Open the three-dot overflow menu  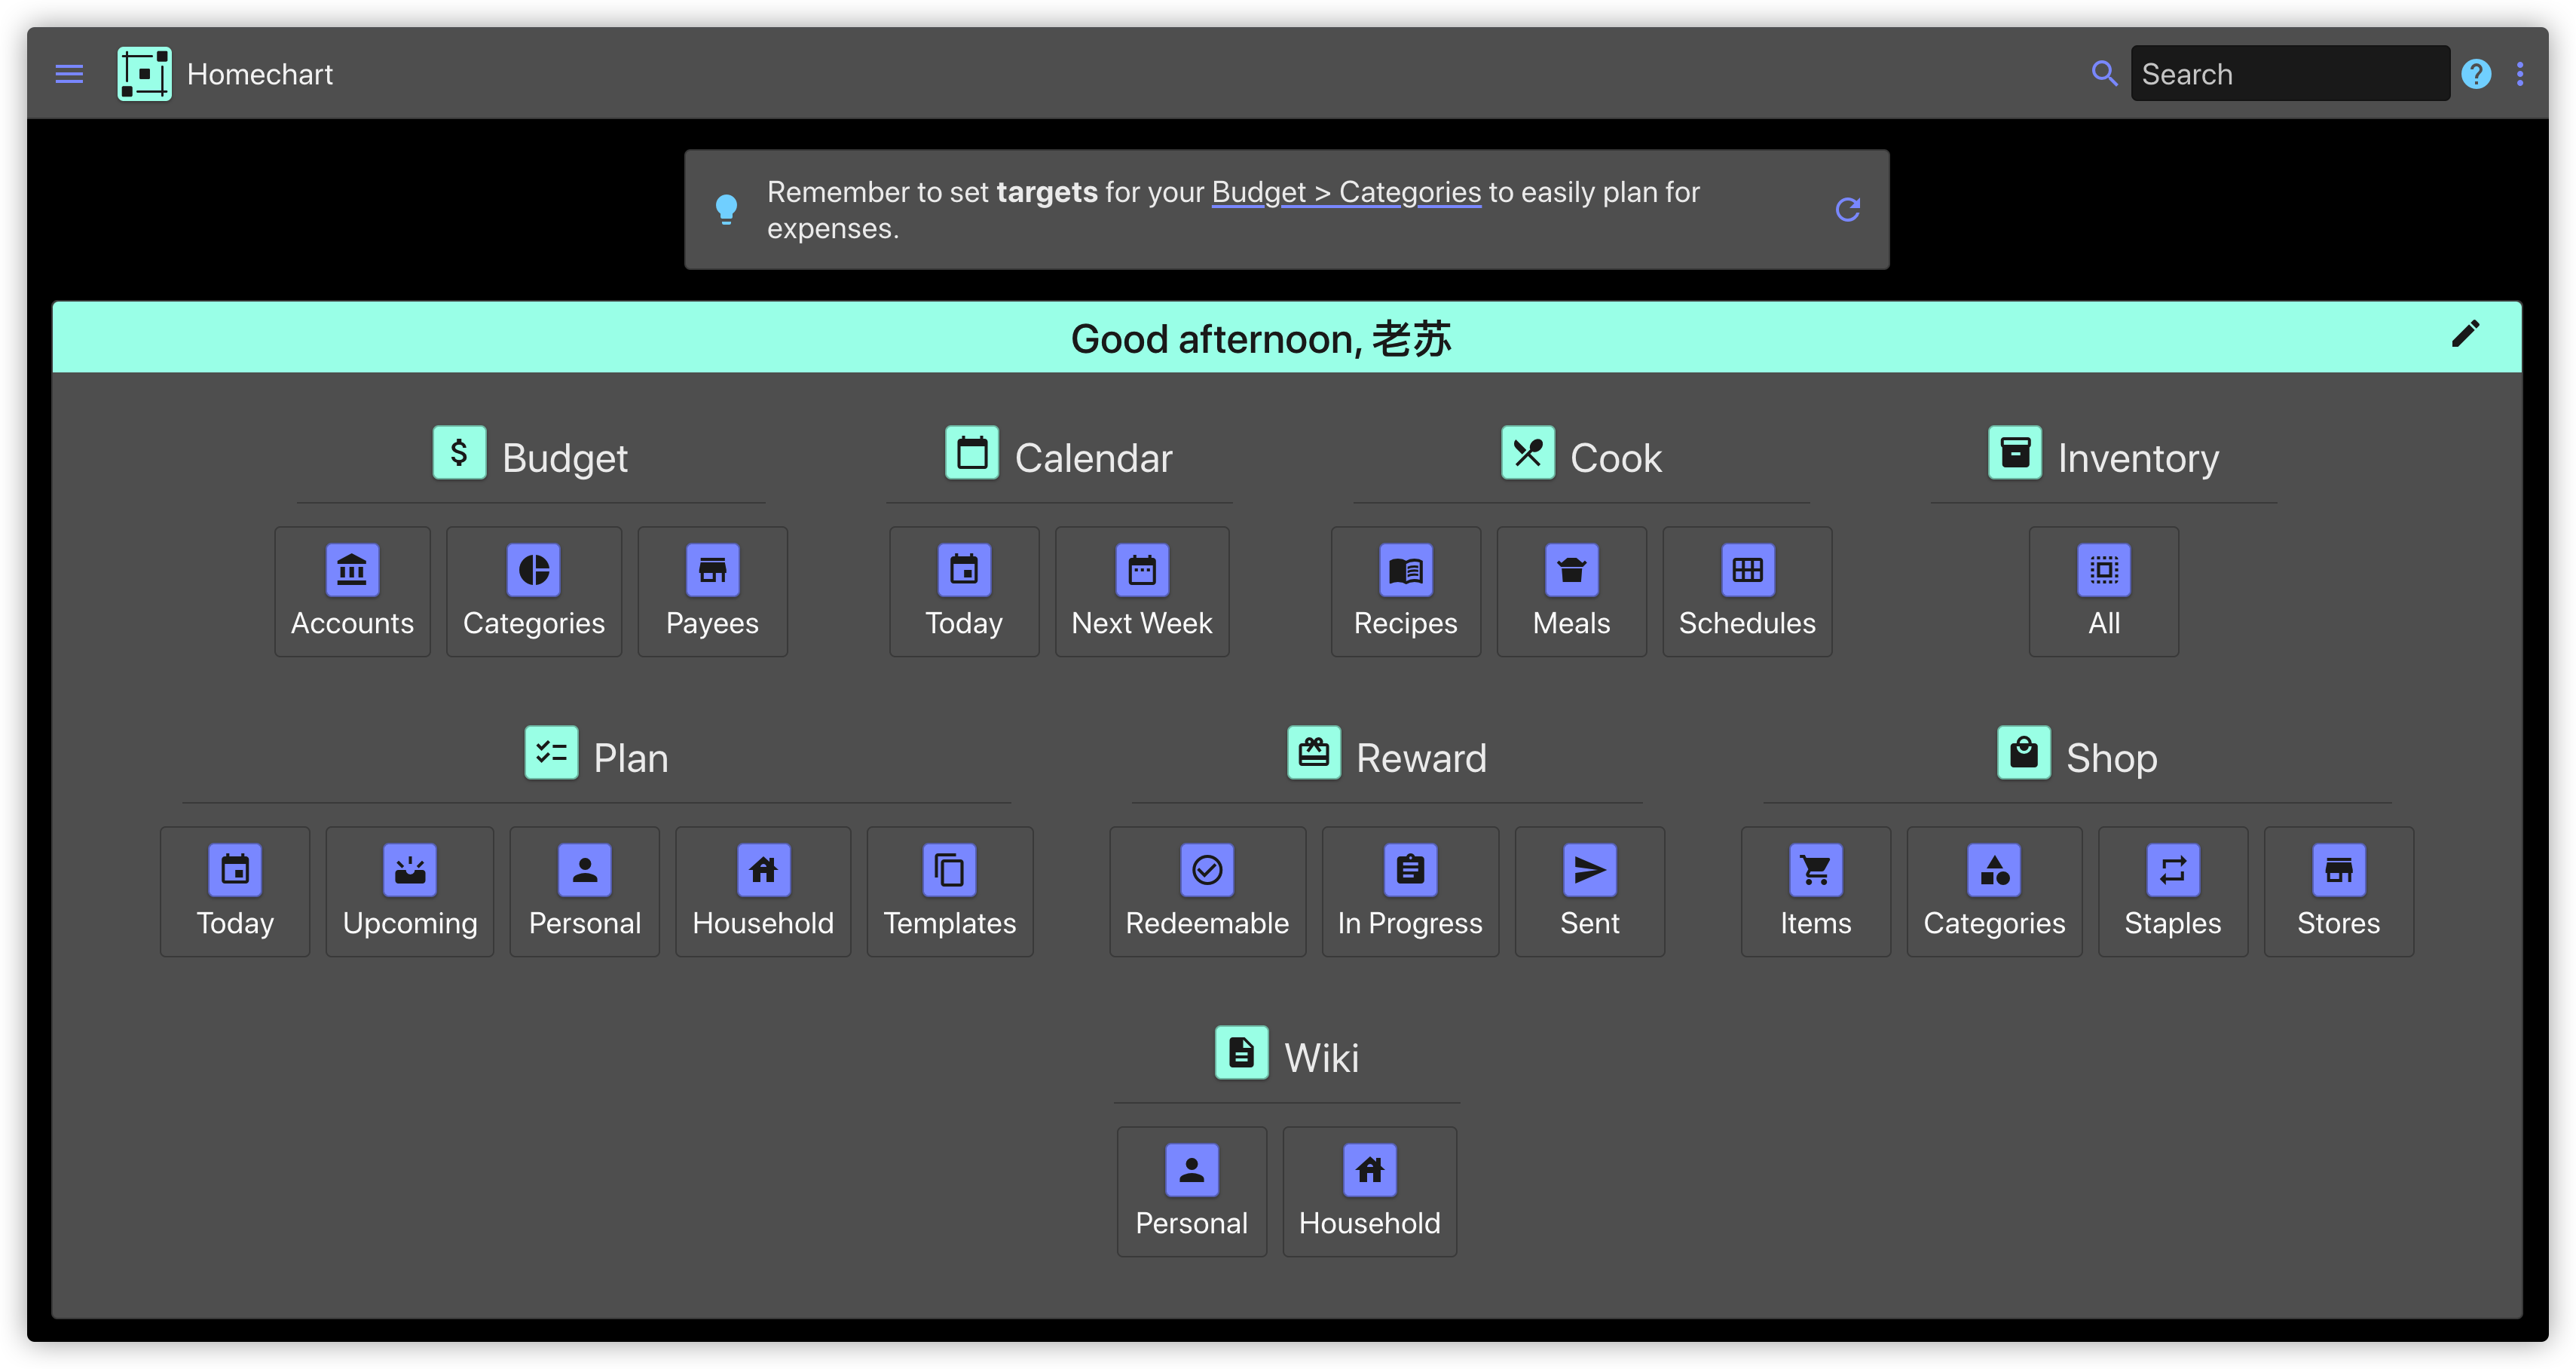[x=2520, y=74]
